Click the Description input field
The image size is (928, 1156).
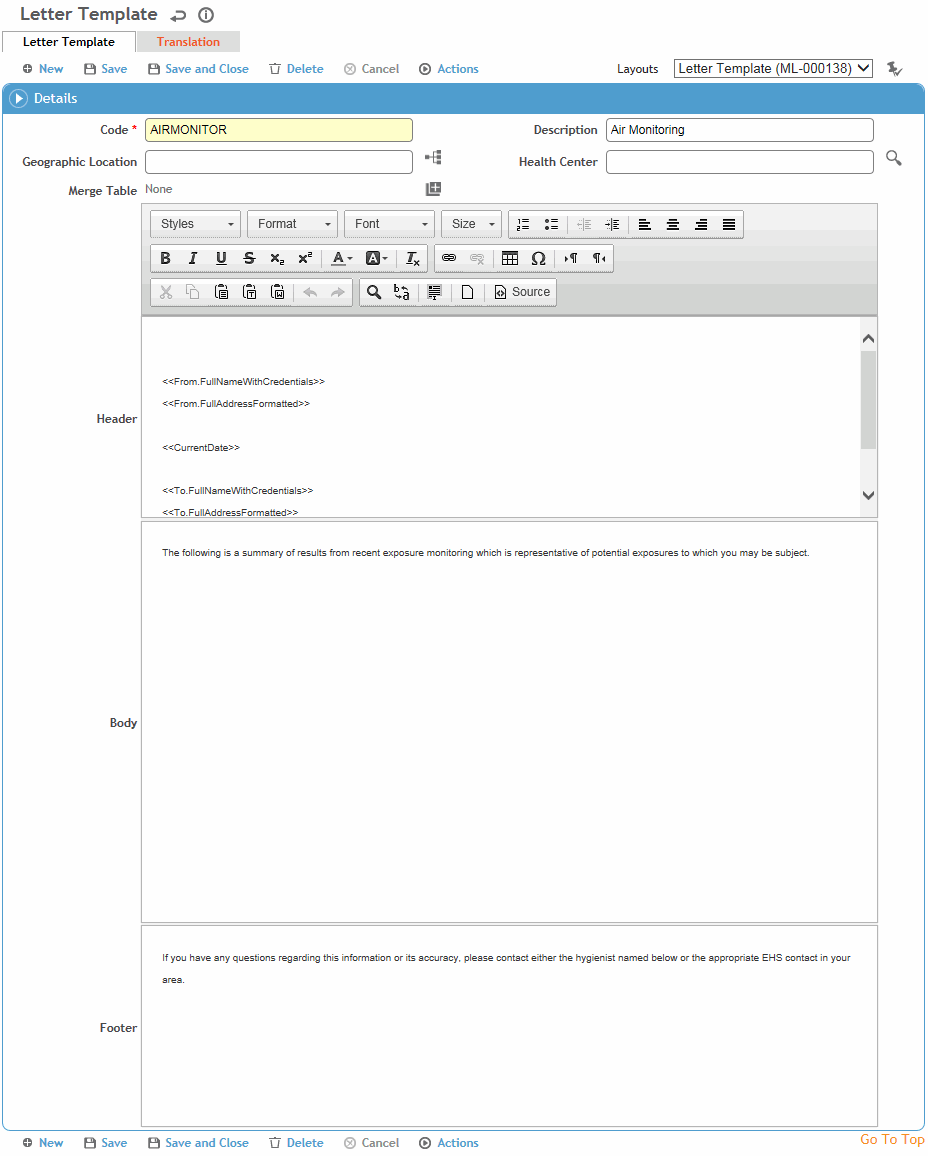[x=739, y=130]
